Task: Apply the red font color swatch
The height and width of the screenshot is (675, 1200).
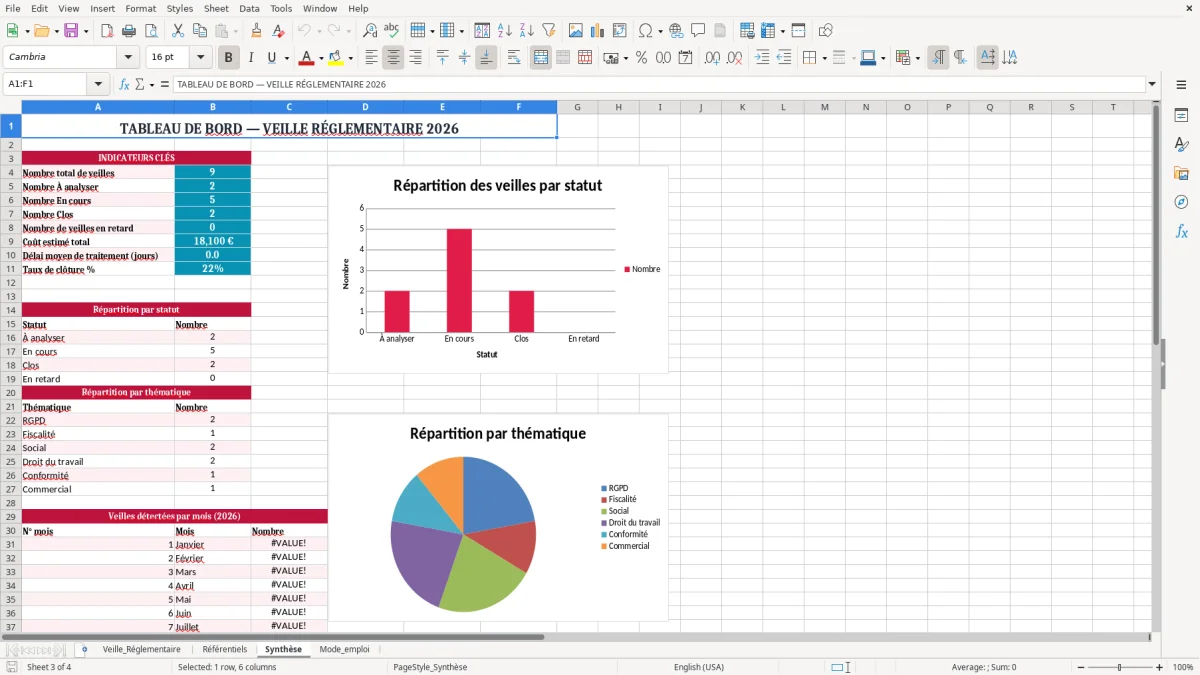Action: point(307,57)
